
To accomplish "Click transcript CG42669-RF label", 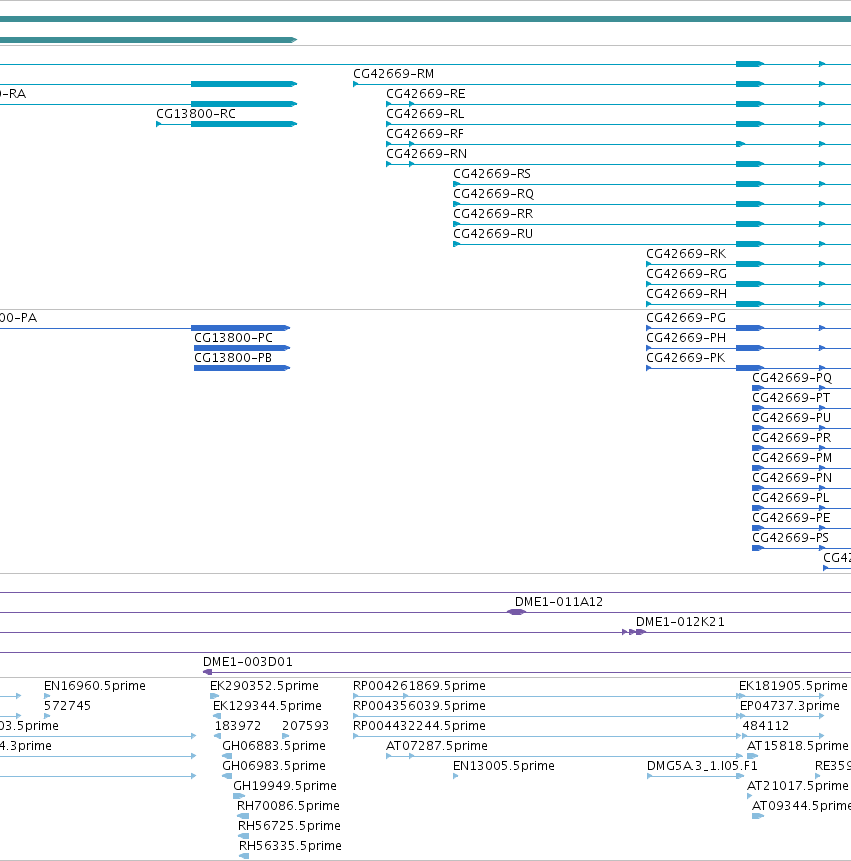I will click(425, 134).
